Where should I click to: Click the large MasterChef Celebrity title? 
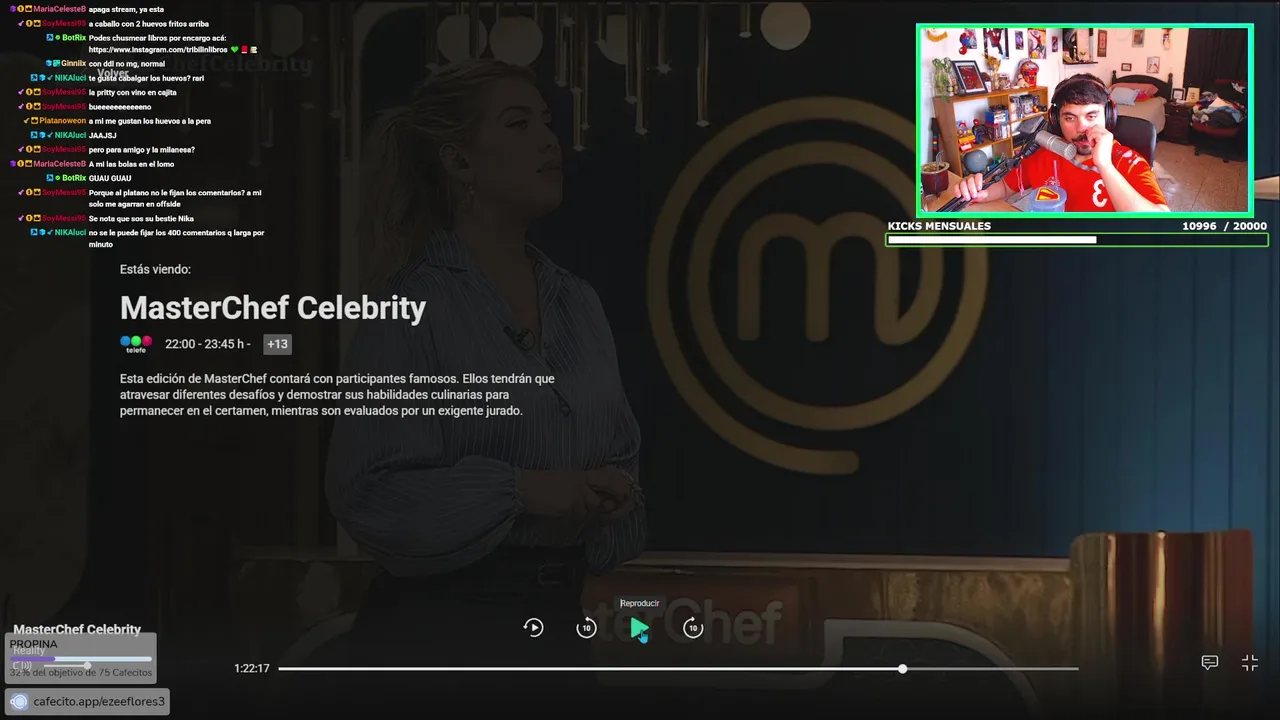[x=273, y=308]
